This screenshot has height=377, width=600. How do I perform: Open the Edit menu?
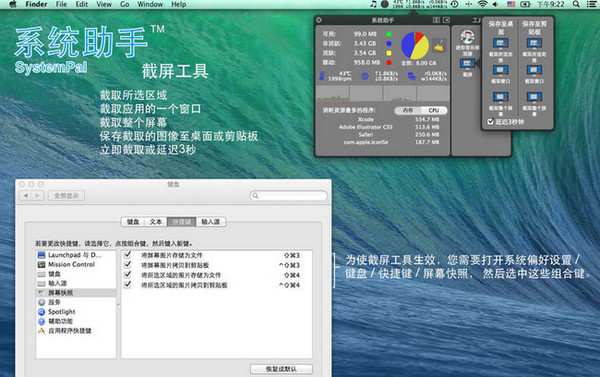[82, 4]
